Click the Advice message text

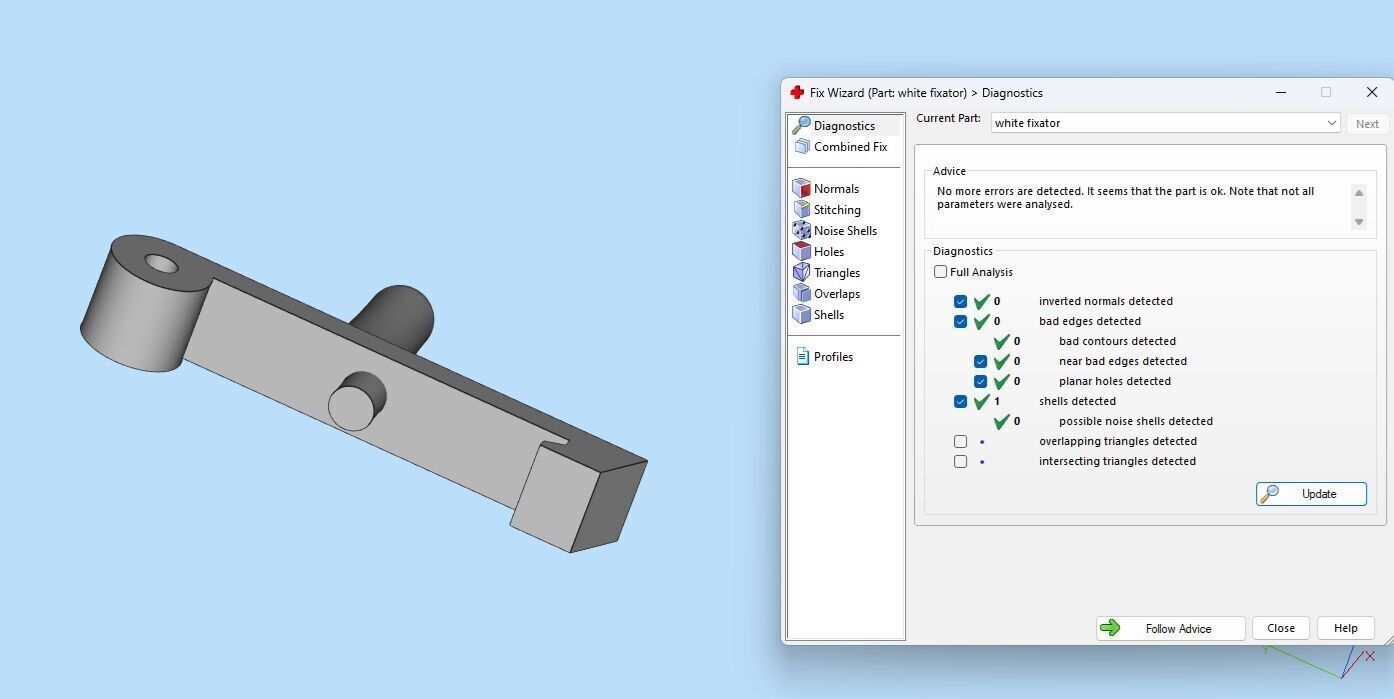[x=1125, y=197]
